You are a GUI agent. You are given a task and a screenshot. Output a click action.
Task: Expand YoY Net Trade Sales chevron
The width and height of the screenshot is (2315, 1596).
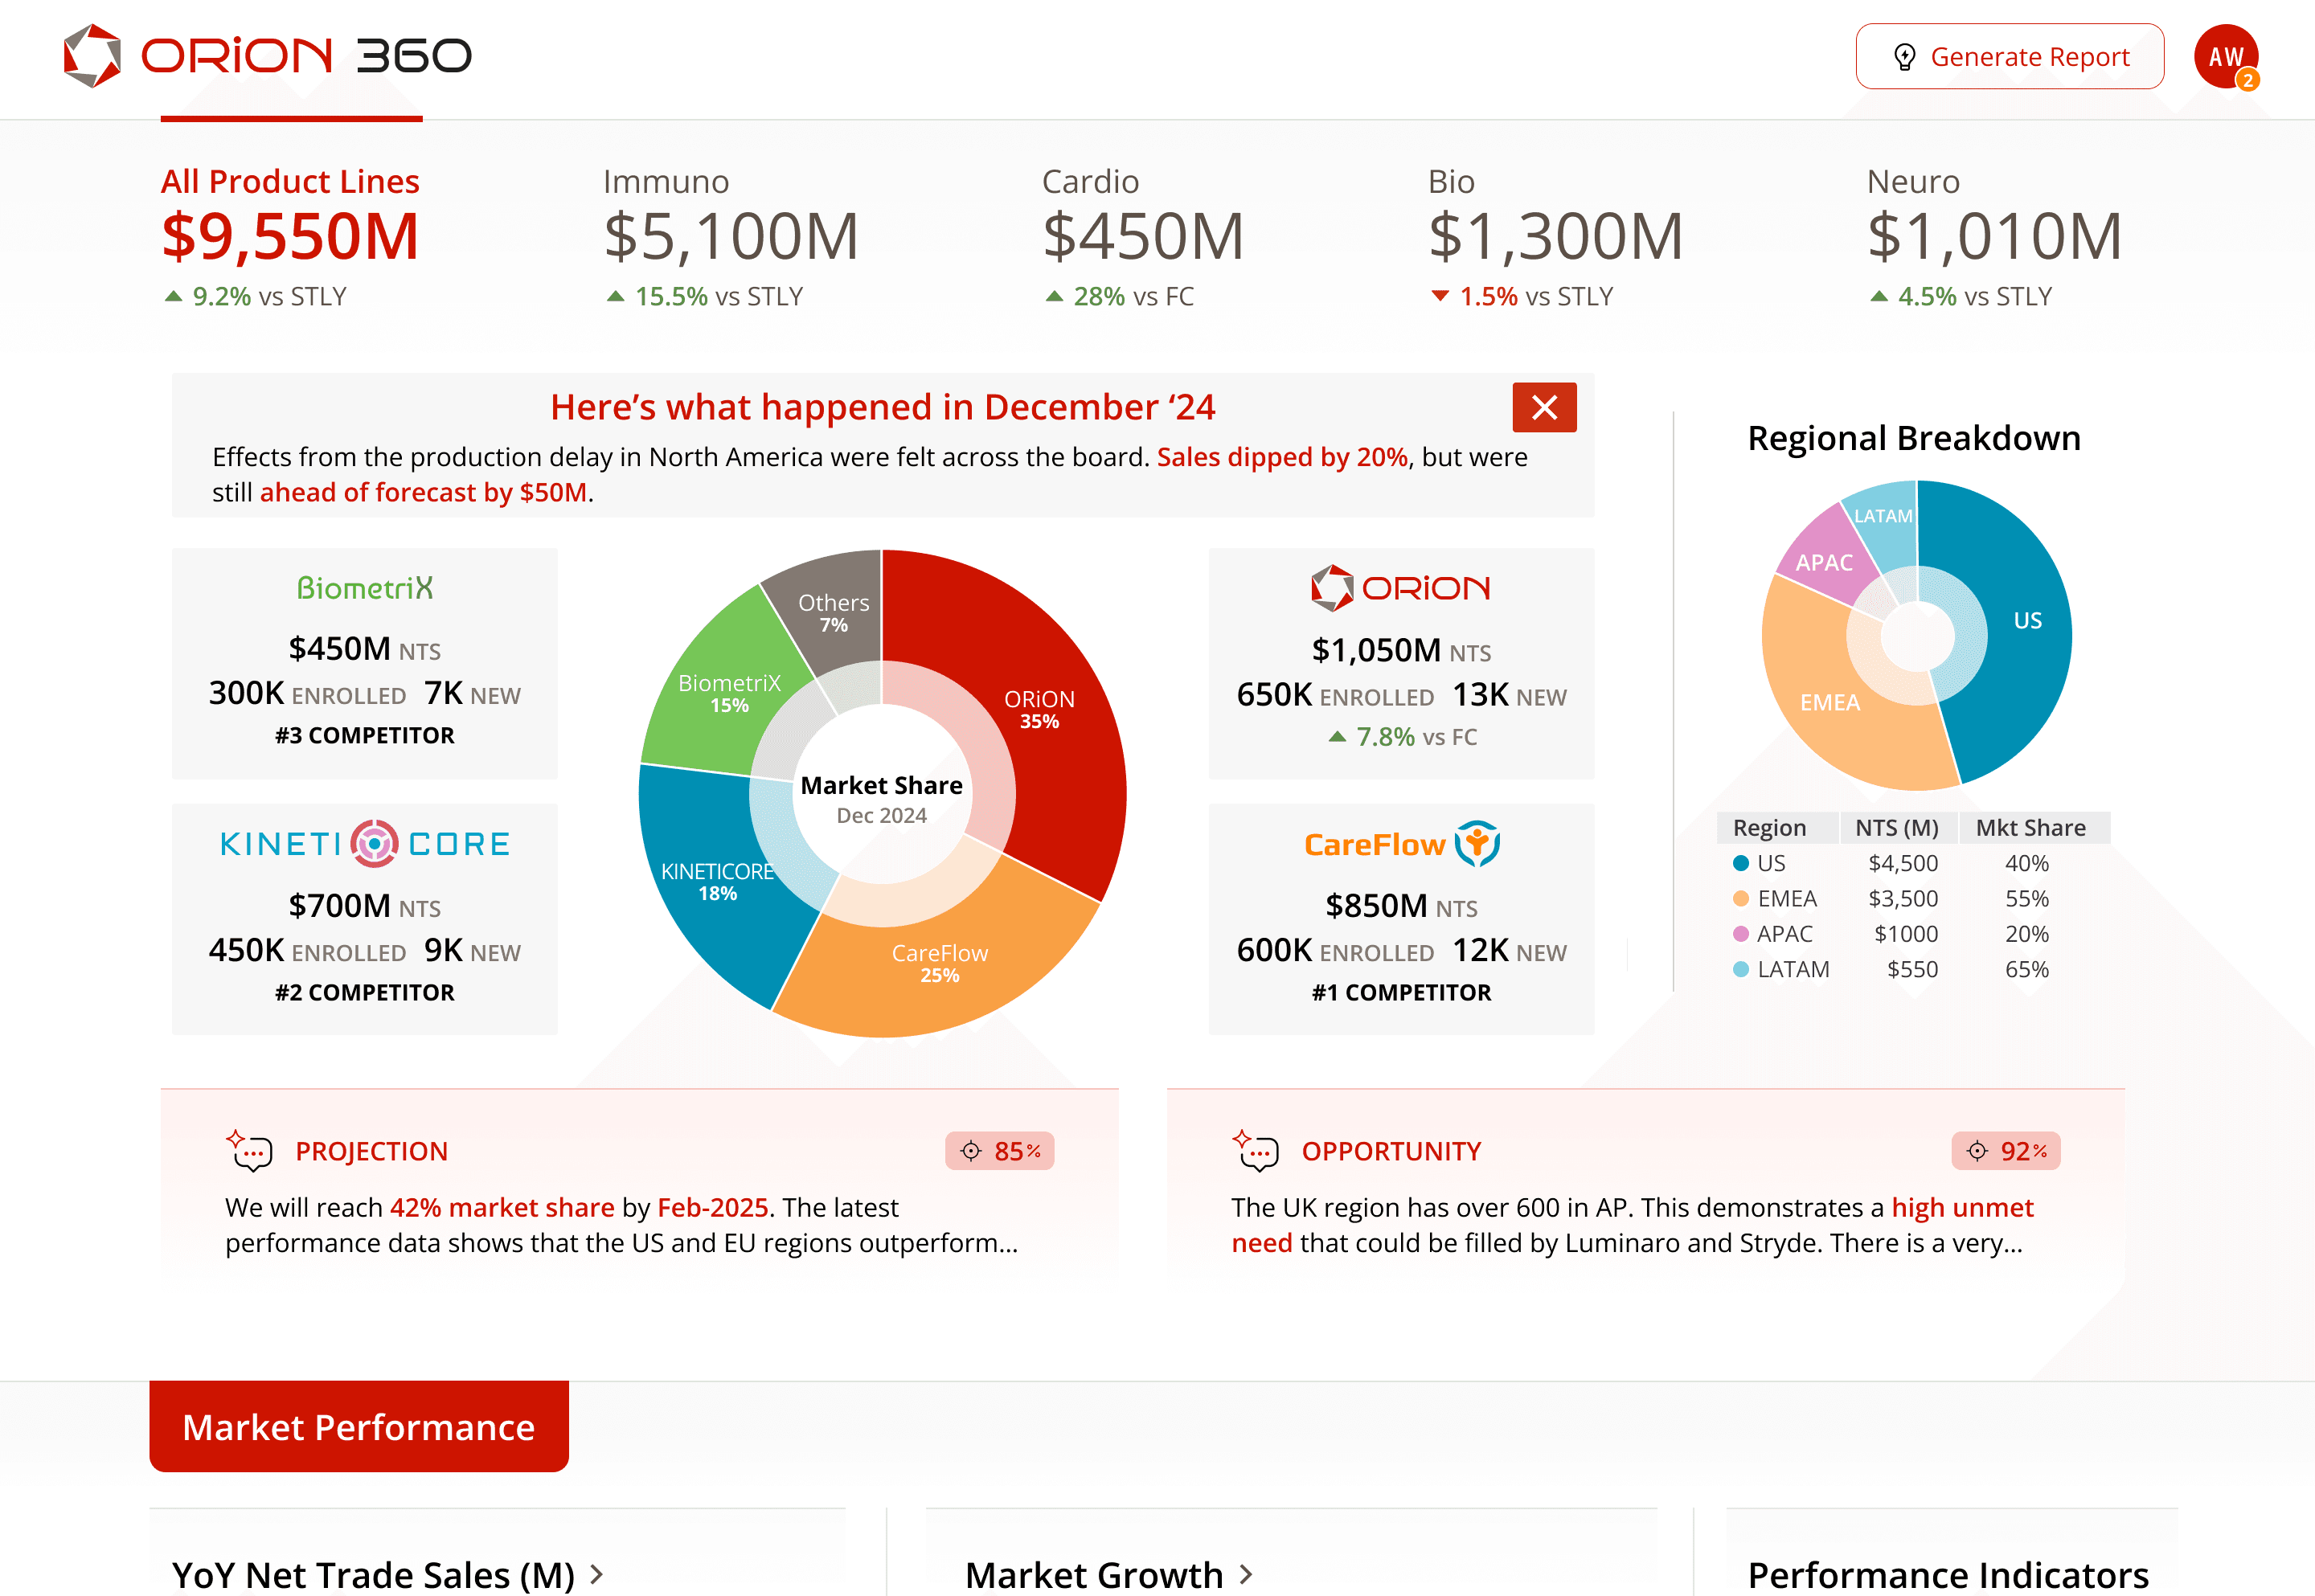click(x=597, y=1574)
